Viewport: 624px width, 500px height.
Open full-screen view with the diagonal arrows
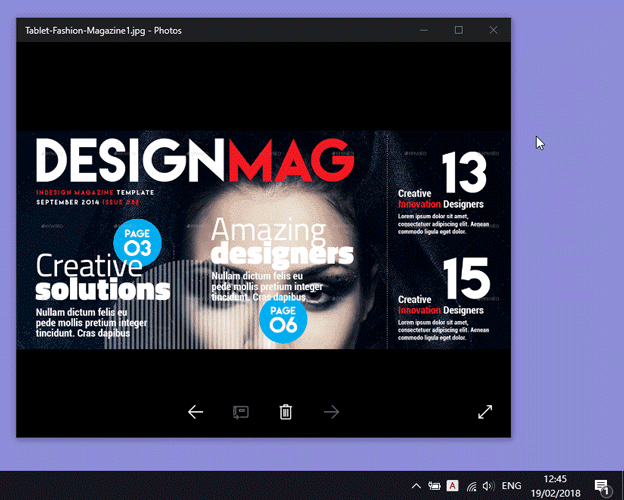click(485, 412)
